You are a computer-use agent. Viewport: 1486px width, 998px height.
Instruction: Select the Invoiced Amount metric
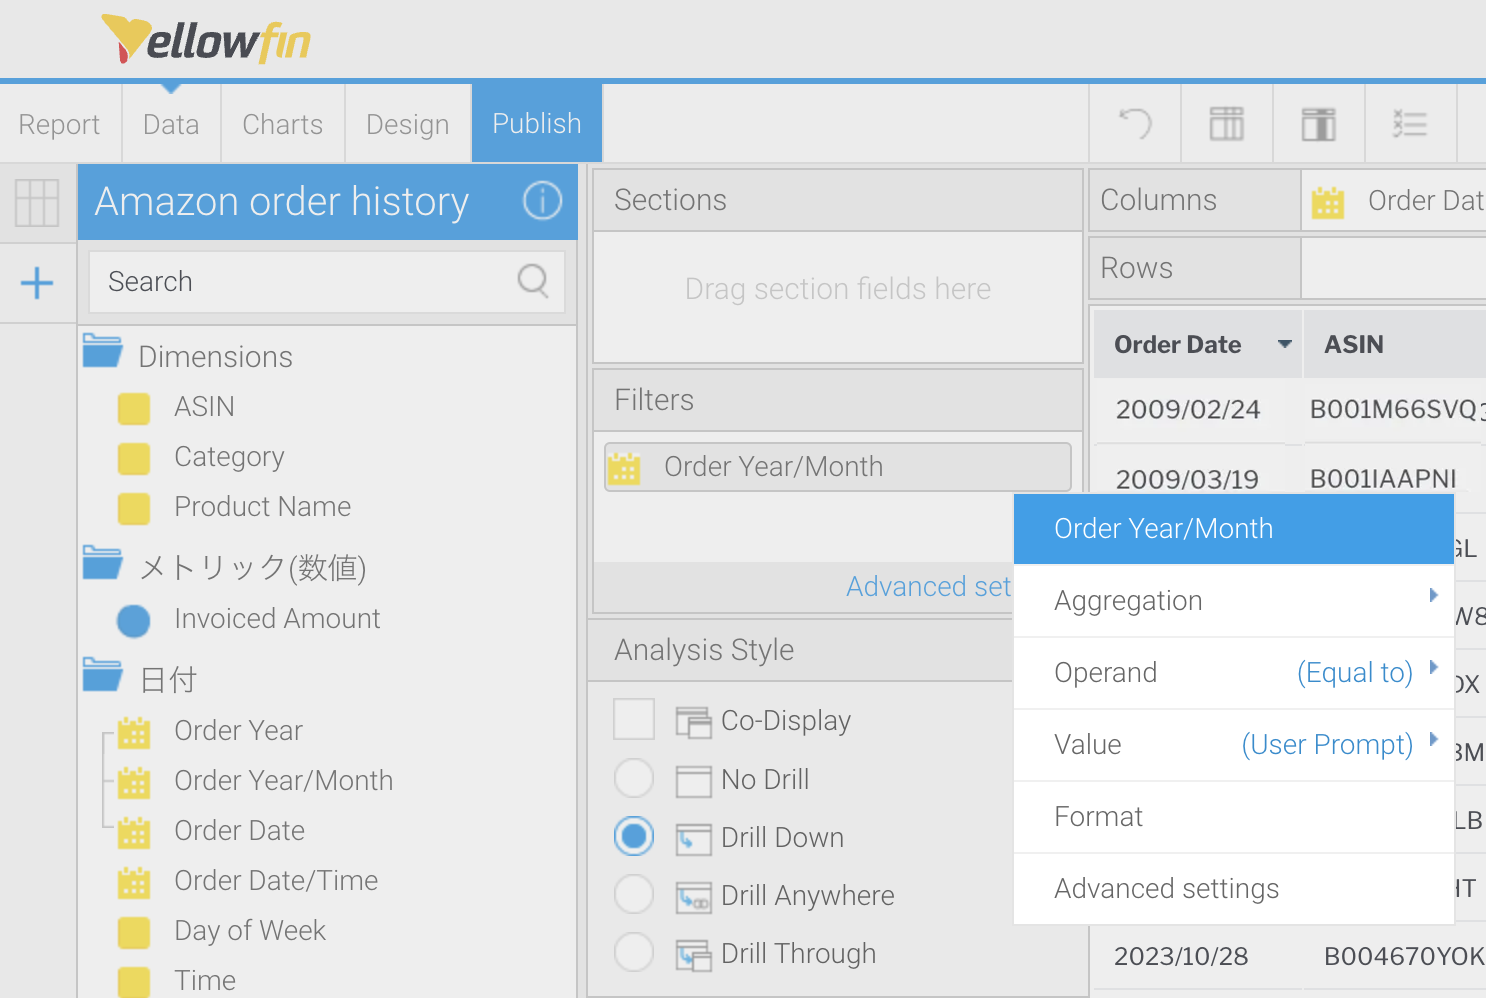coord(277,619)
